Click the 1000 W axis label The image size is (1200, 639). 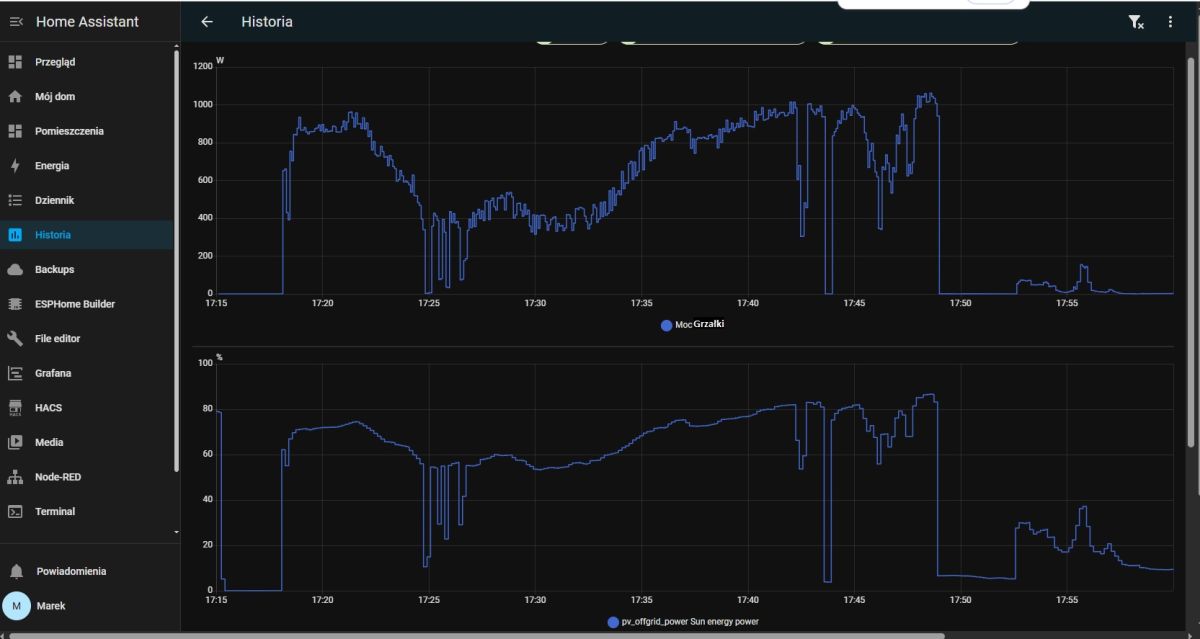[x=203, y=104]
